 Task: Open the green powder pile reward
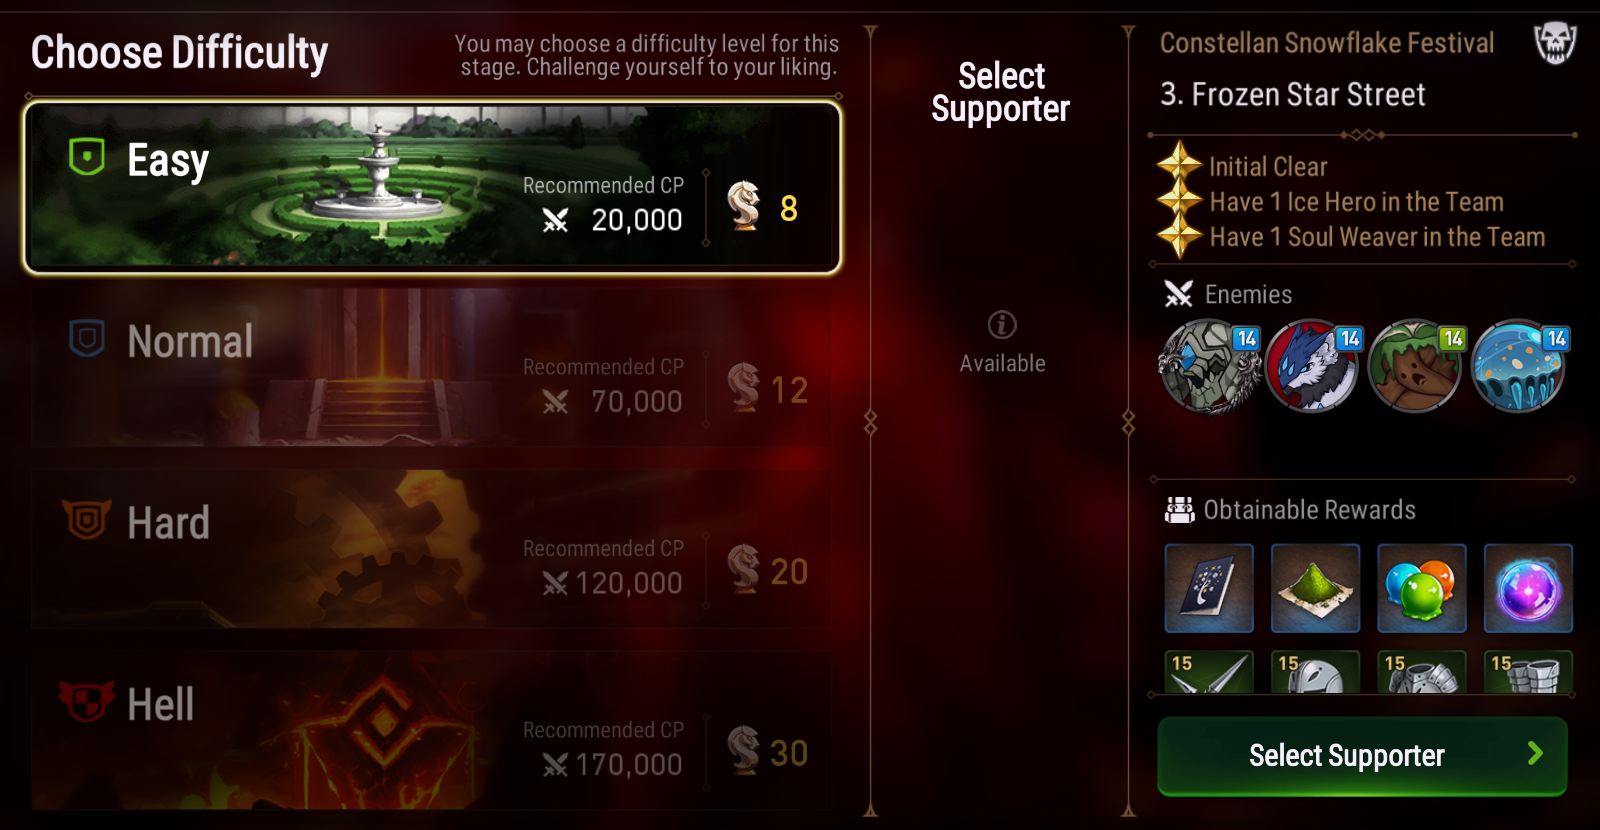click(1315, 588)
